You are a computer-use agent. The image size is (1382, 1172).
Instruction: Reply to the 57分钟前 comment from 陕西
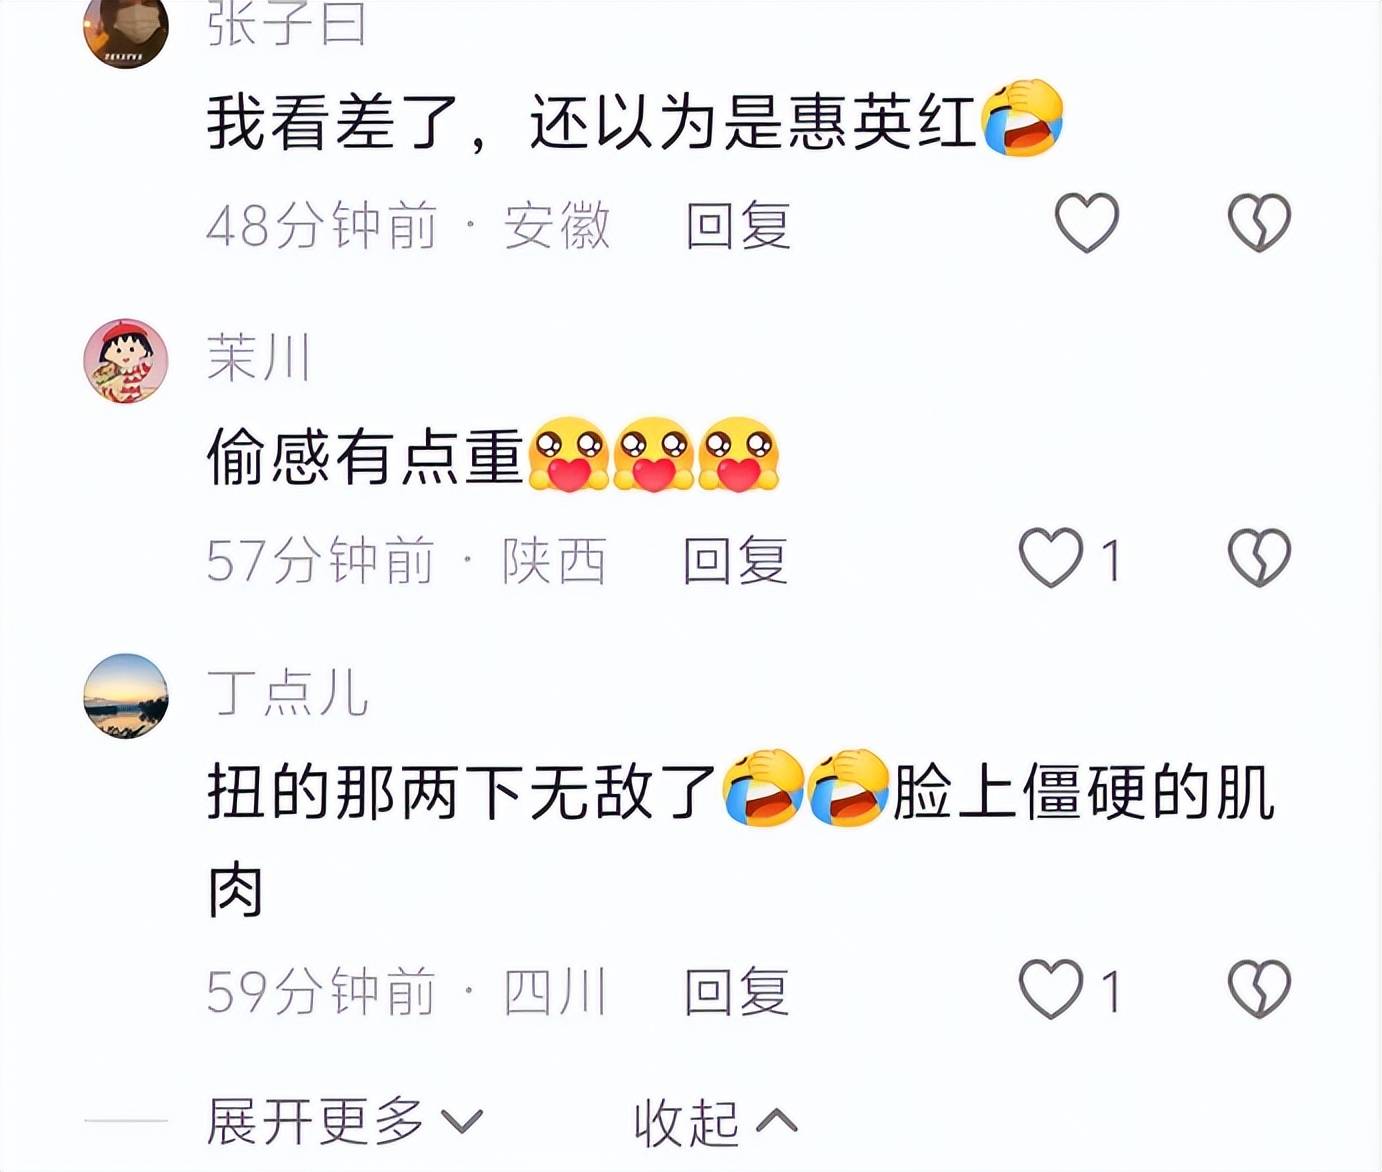pyautogui.click(x=736, y=560)
